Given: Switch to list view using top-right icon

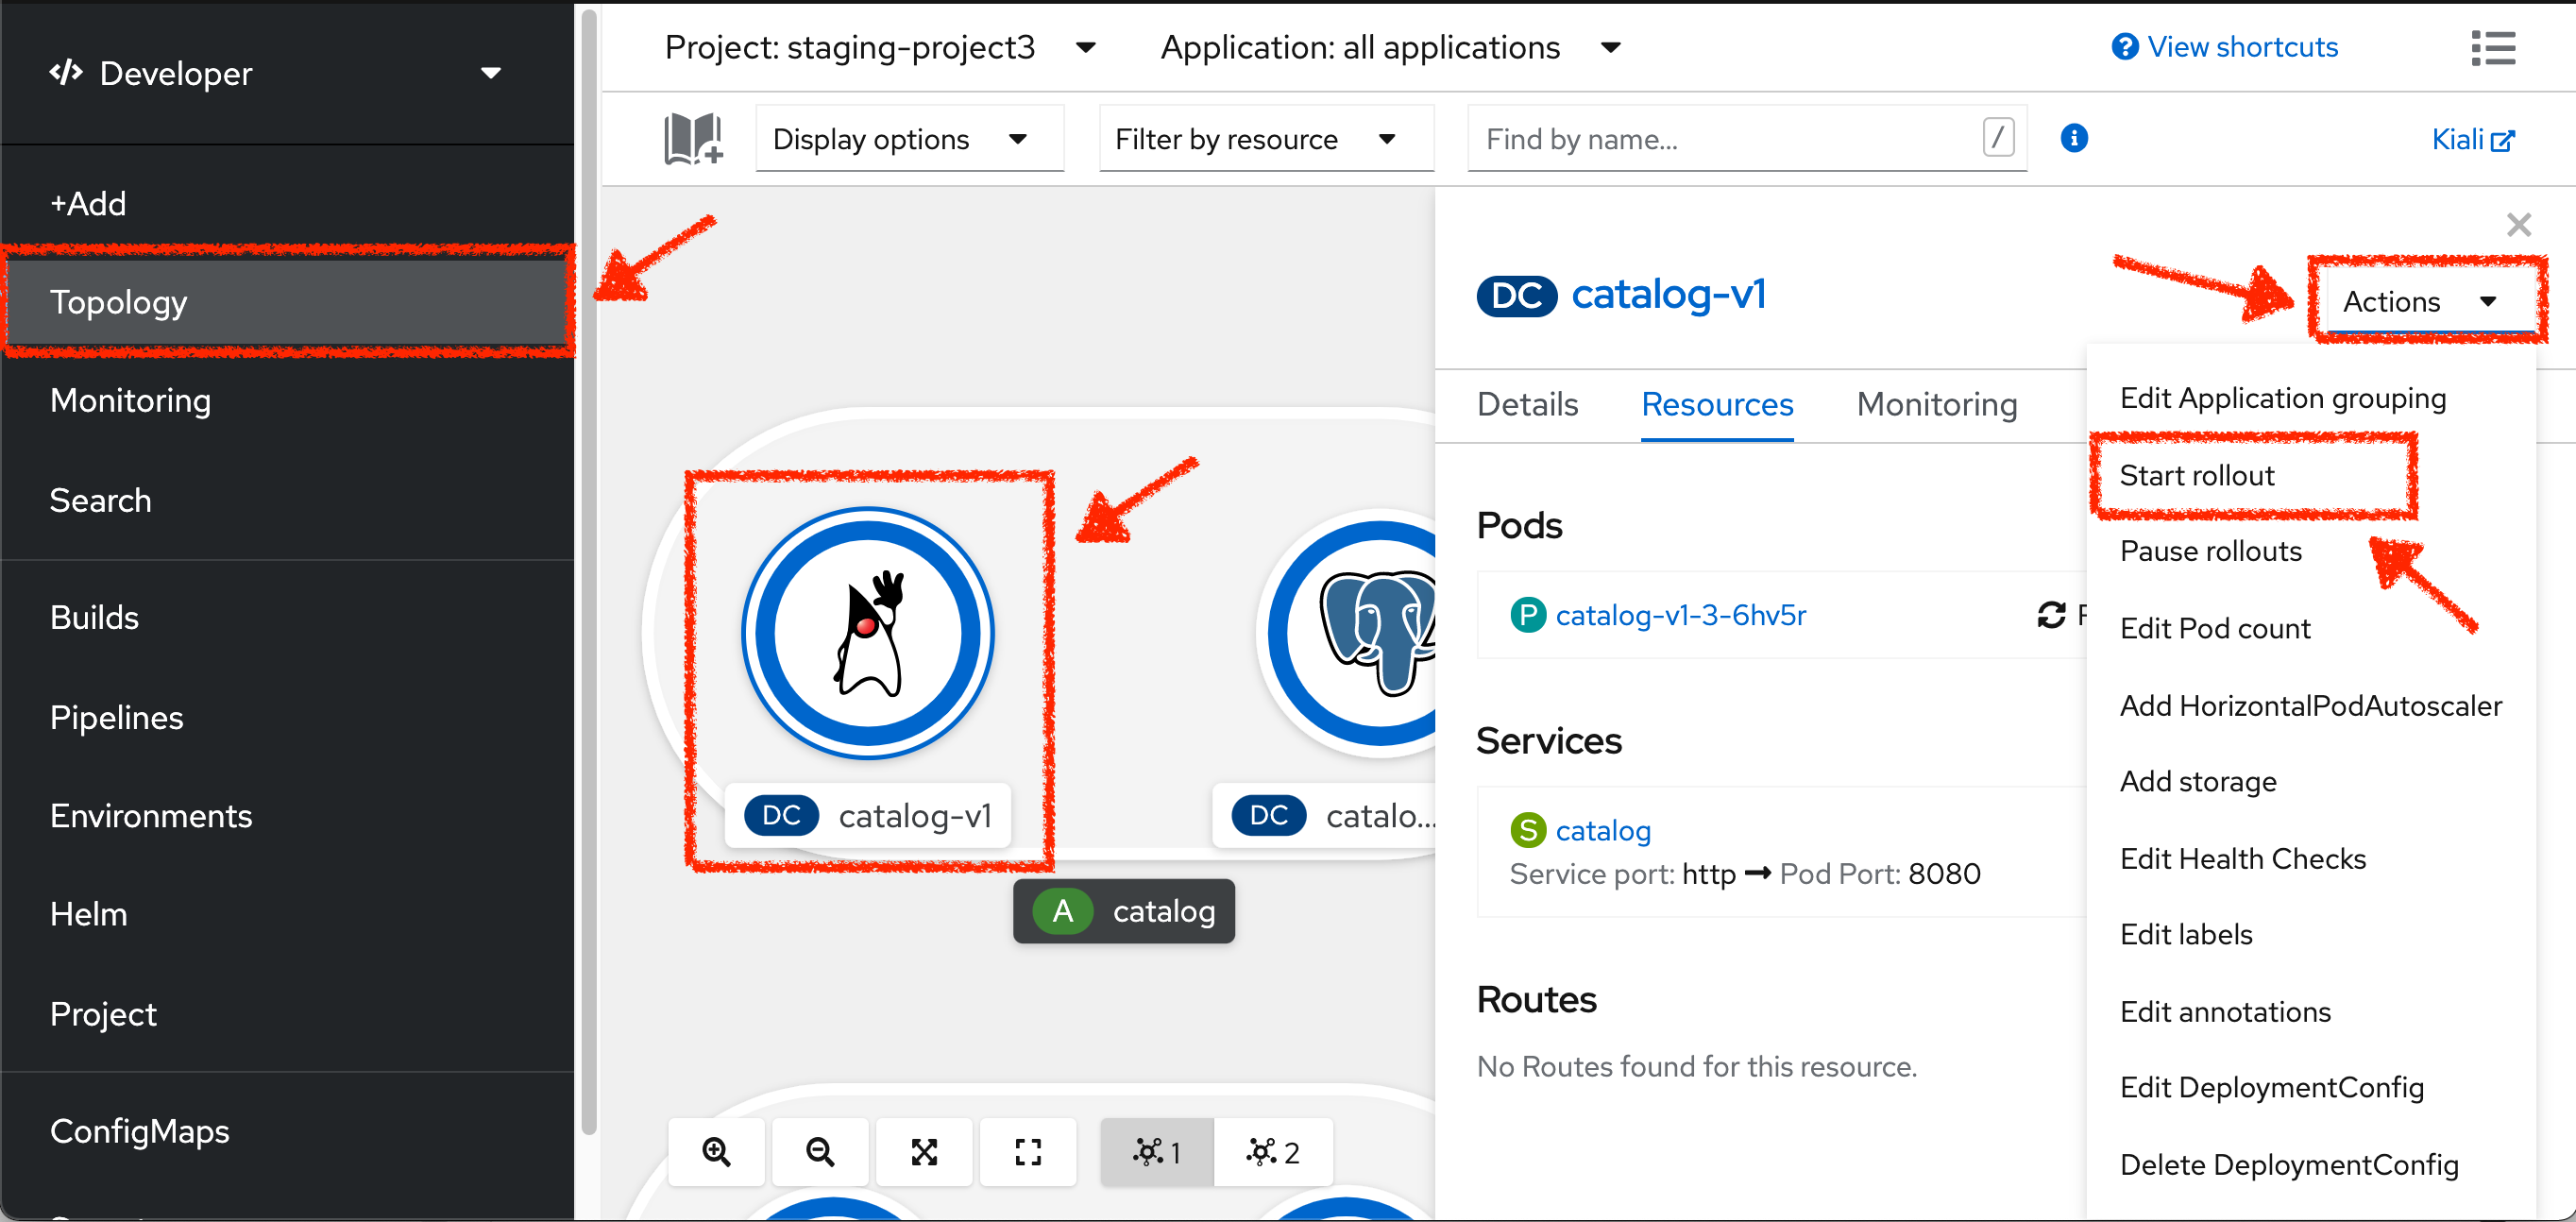Looking at the screenshot, I should point(2493,48).
